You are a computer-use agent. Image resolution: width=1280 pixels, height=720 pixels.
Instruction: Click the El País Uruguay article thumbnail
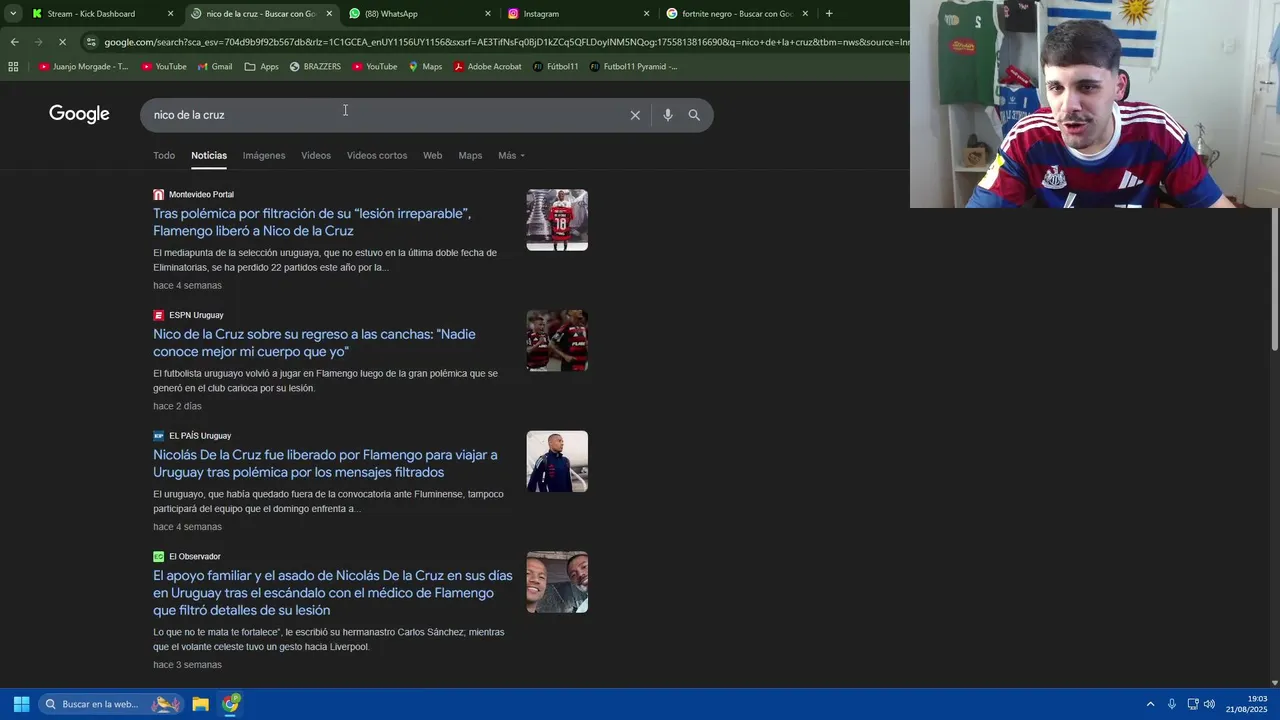[557, 461]
